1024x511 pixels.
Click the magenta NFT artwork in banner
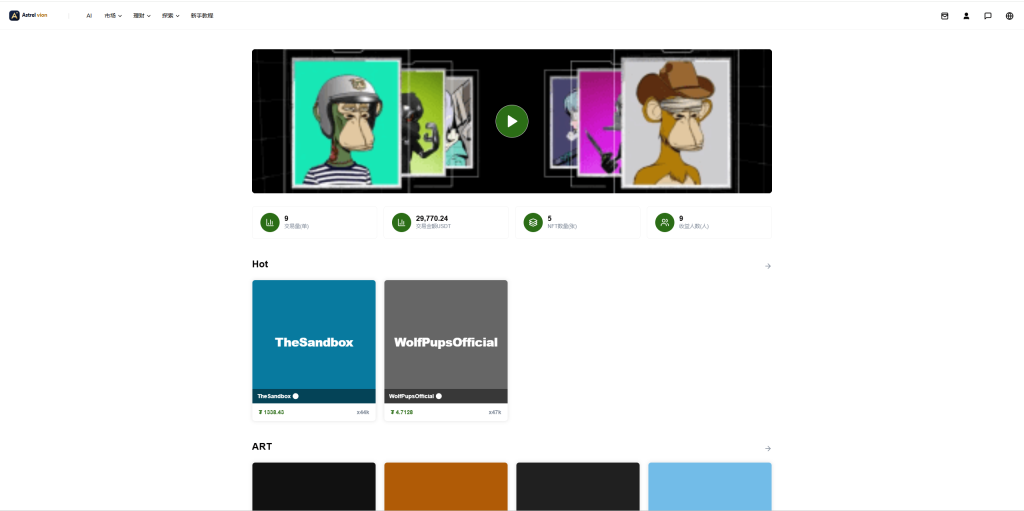pyautogui.click(x=600, y=122)
